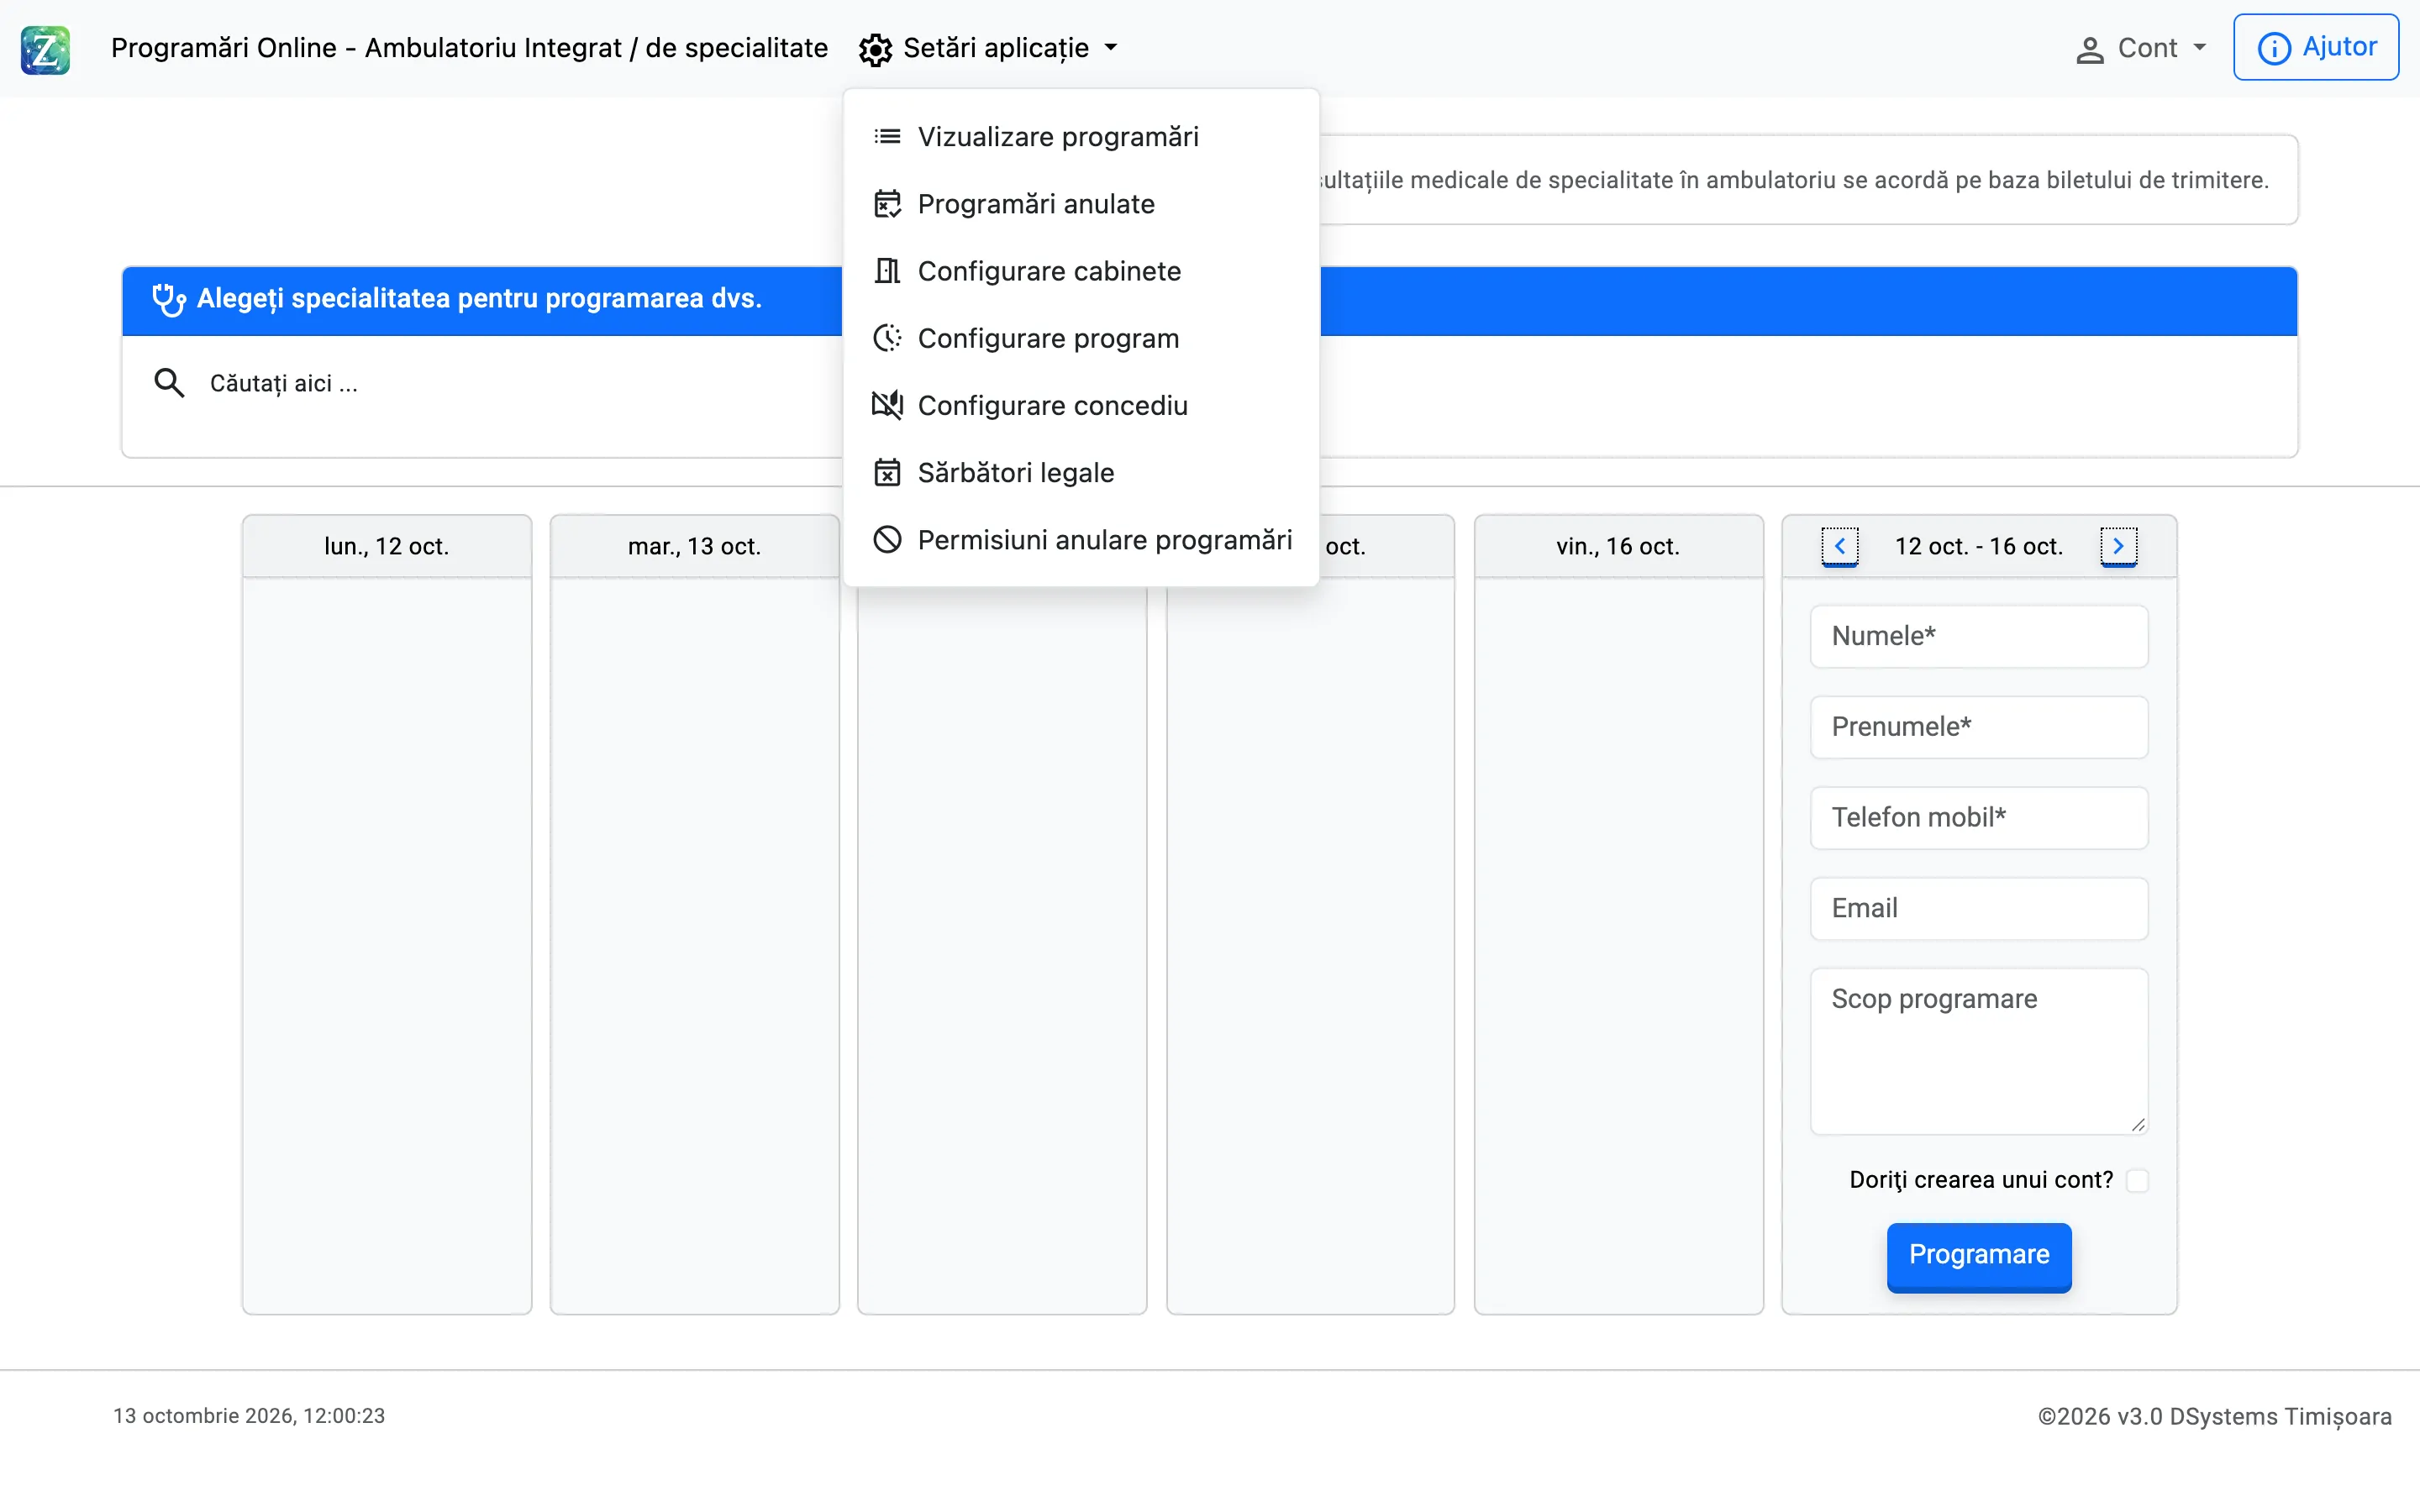Click the door icon beside Configurare cabinete
The width and height of the screenshot is (2420, 1512).
click(887, 271)
